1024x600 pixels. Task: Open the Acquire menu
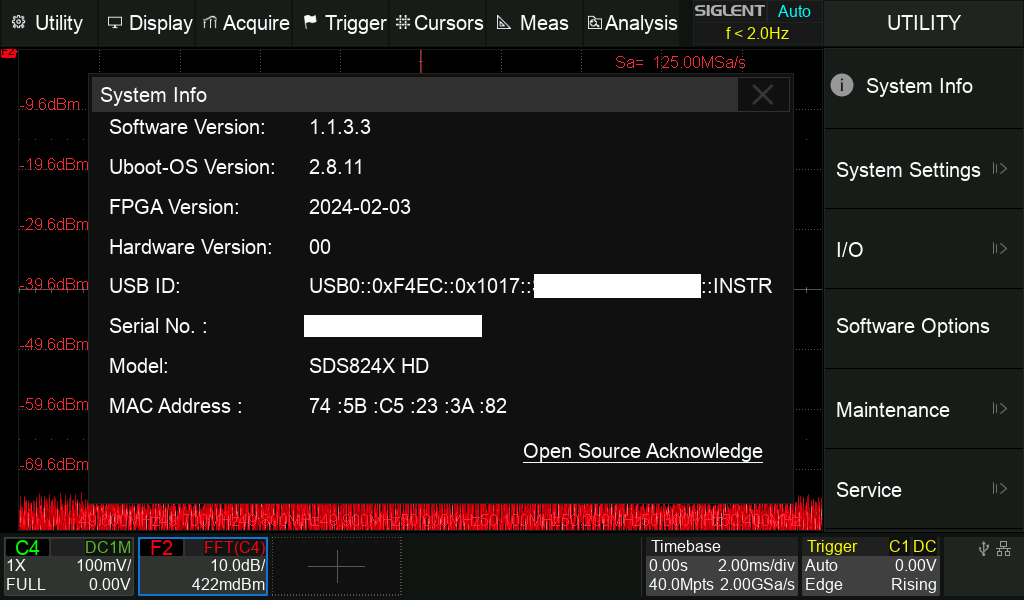click(x=246, y=23)
